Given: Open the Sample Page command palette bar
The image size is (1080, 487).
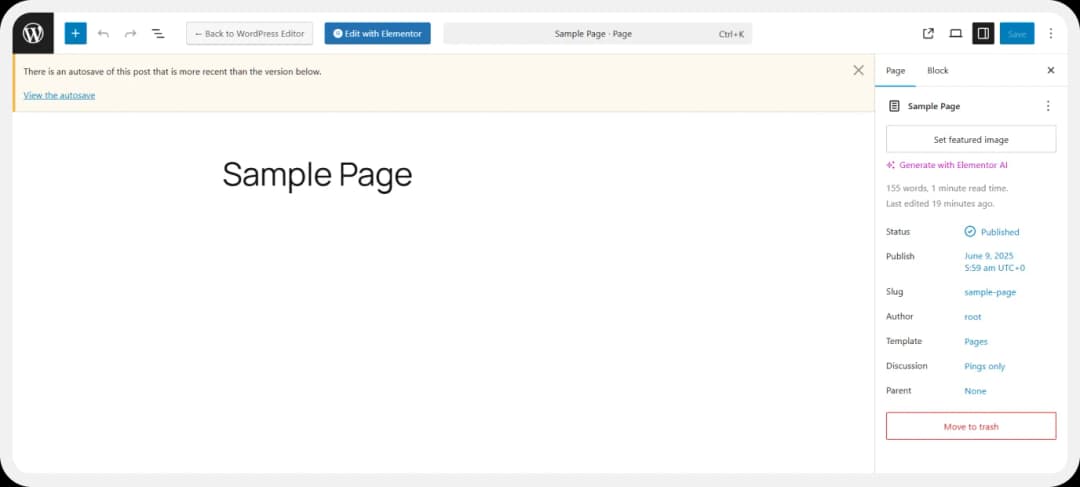Looking at the screenshot, I should click(597, 33).
